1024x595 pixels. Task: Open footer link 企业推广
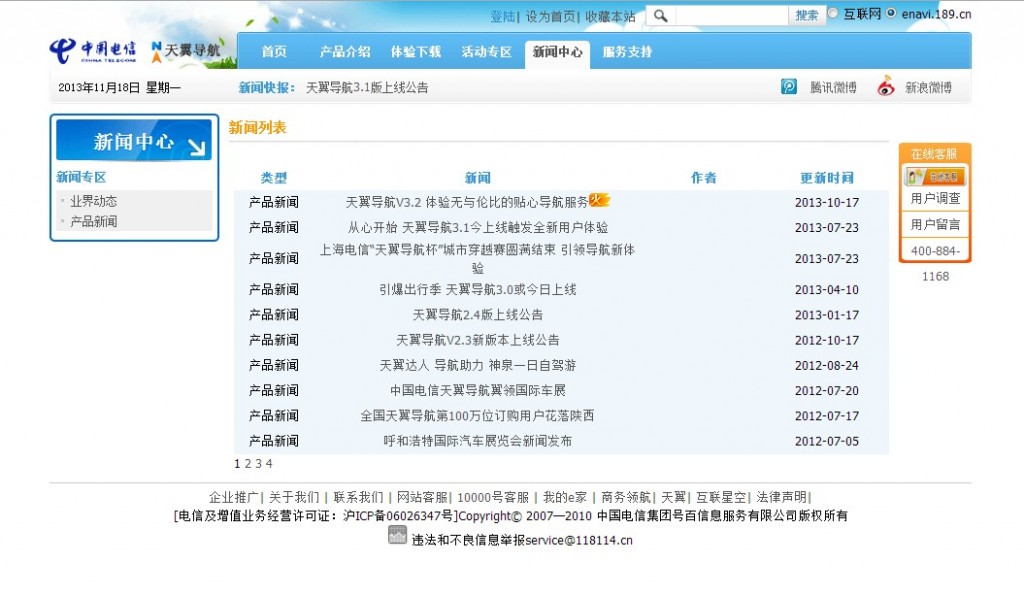pos(233,498)
